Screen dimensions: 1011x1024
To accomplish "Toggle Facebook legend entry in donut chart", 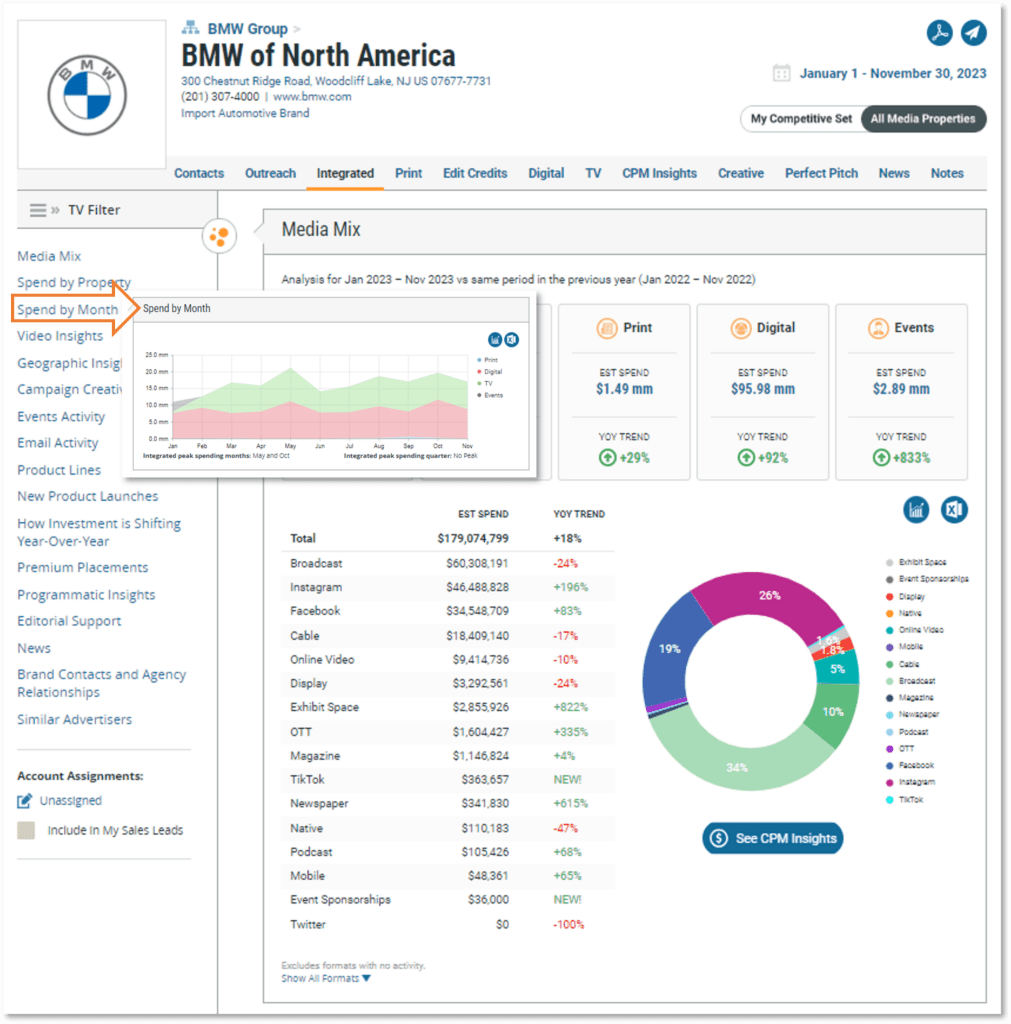I will [910, 765].
